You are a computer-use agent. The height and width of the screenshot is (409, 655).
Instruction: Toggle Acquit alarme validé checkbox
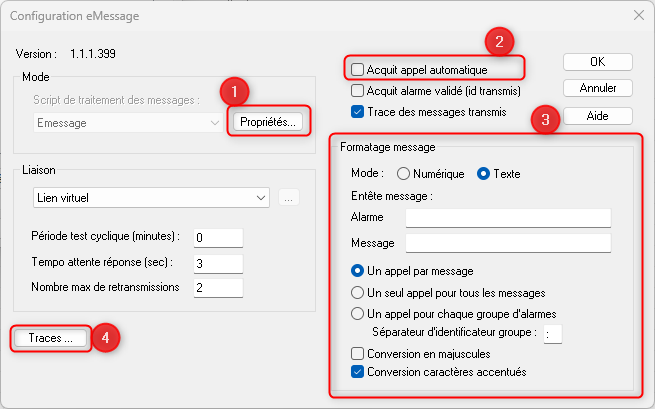(x=358, y=91)
